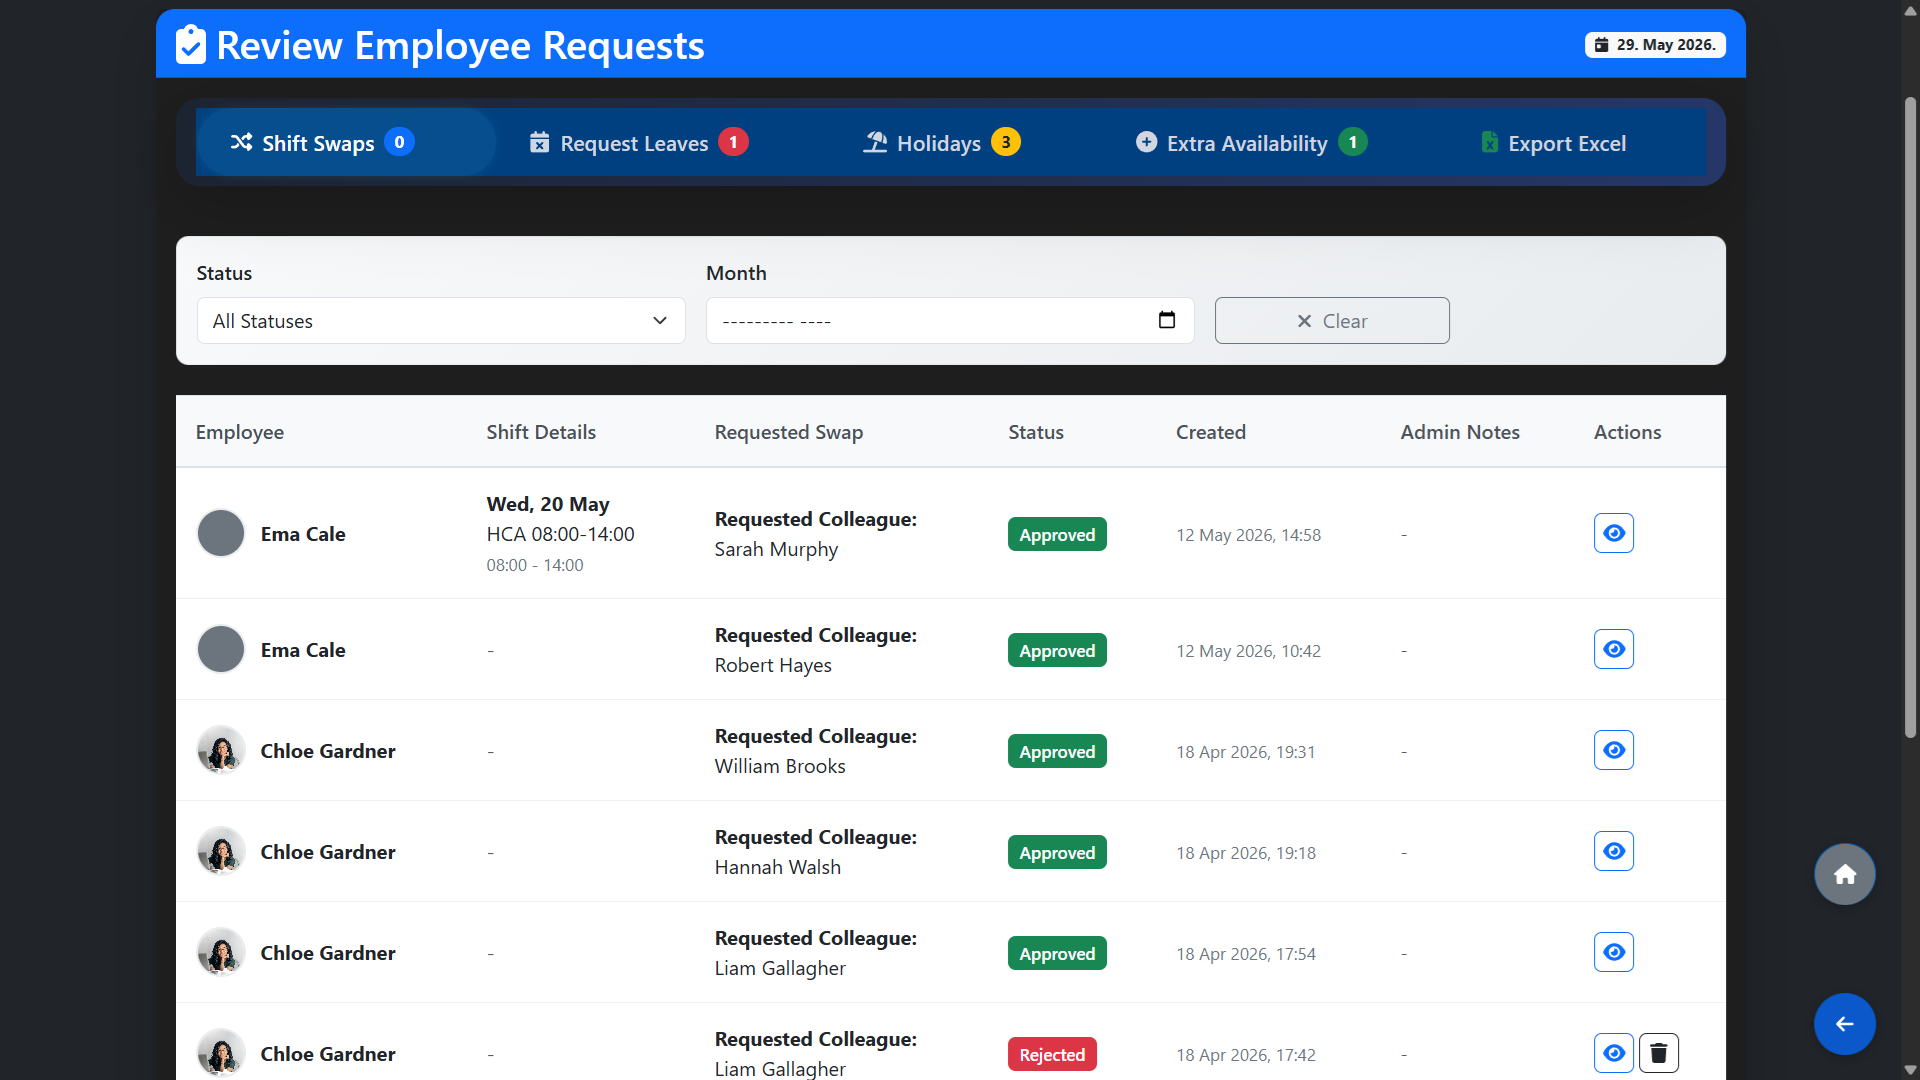Click the Request Leaves red badge 1

[733, 142]
